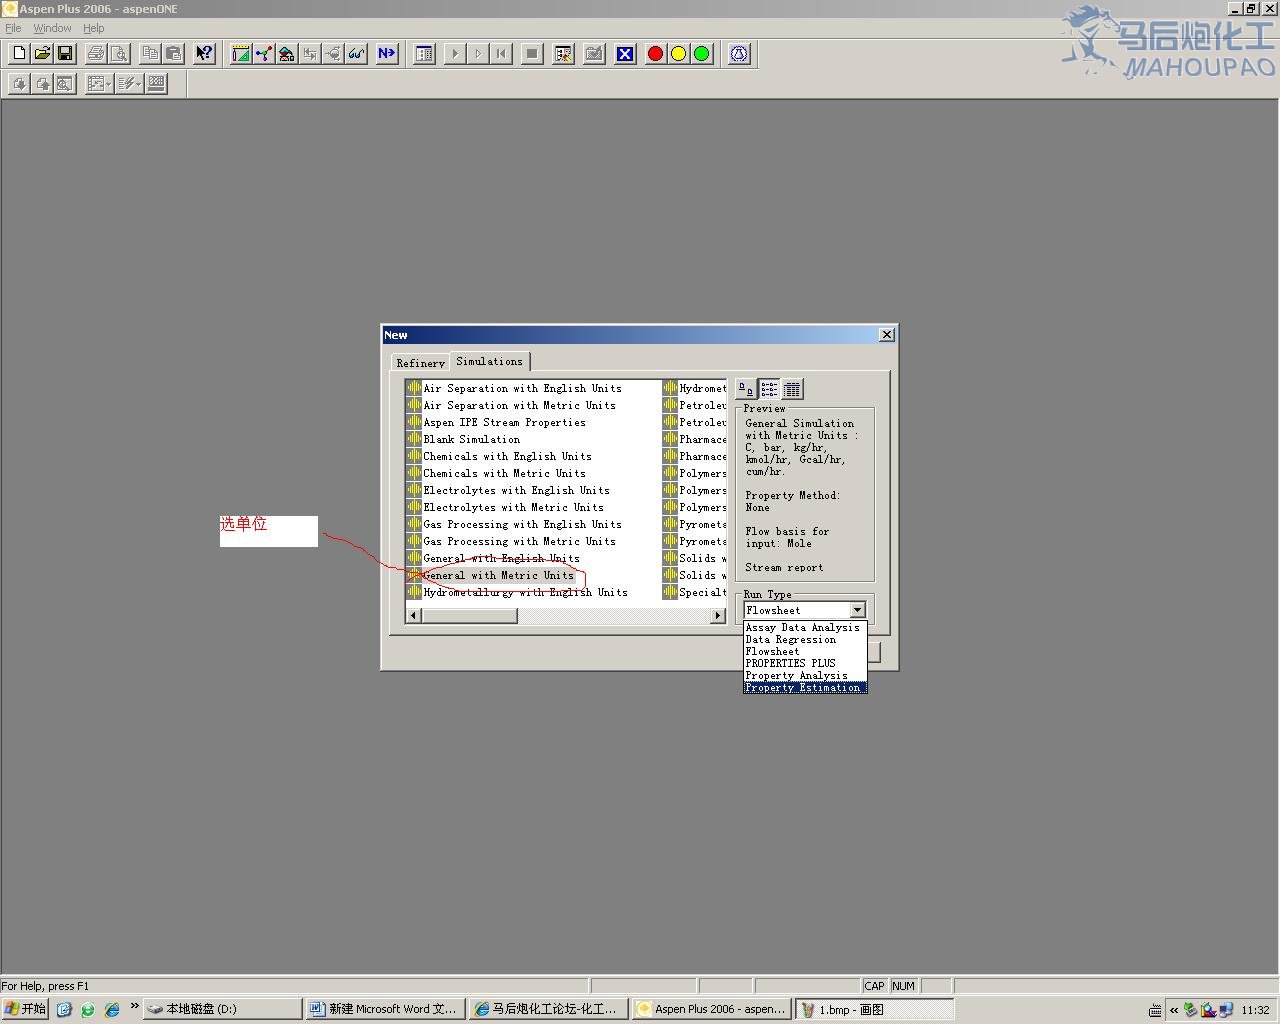
Task: Click the New file toolbar icon
Action: point(19,54)
